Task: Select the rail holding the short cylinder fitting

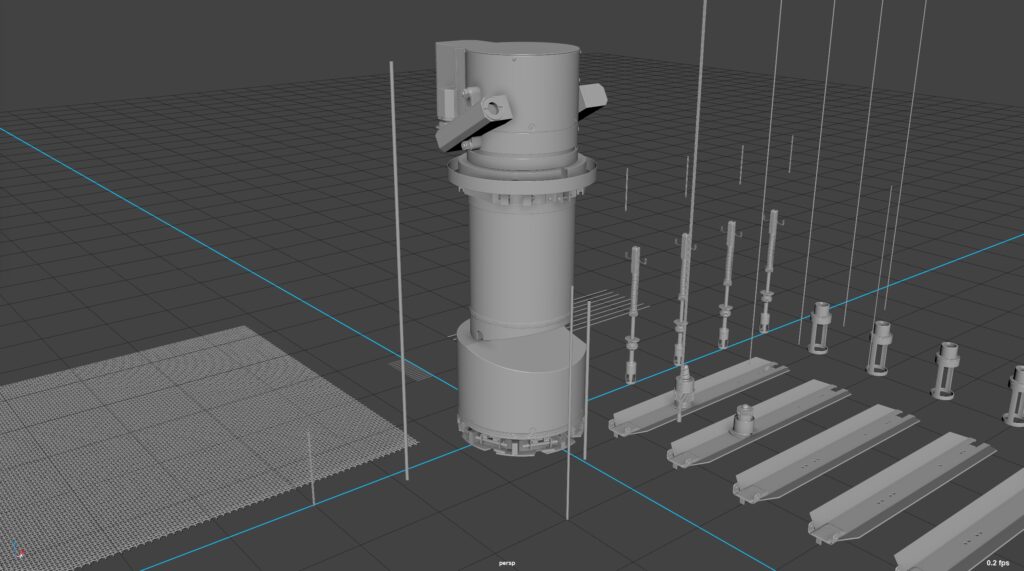Action: [x=759, y=425]
